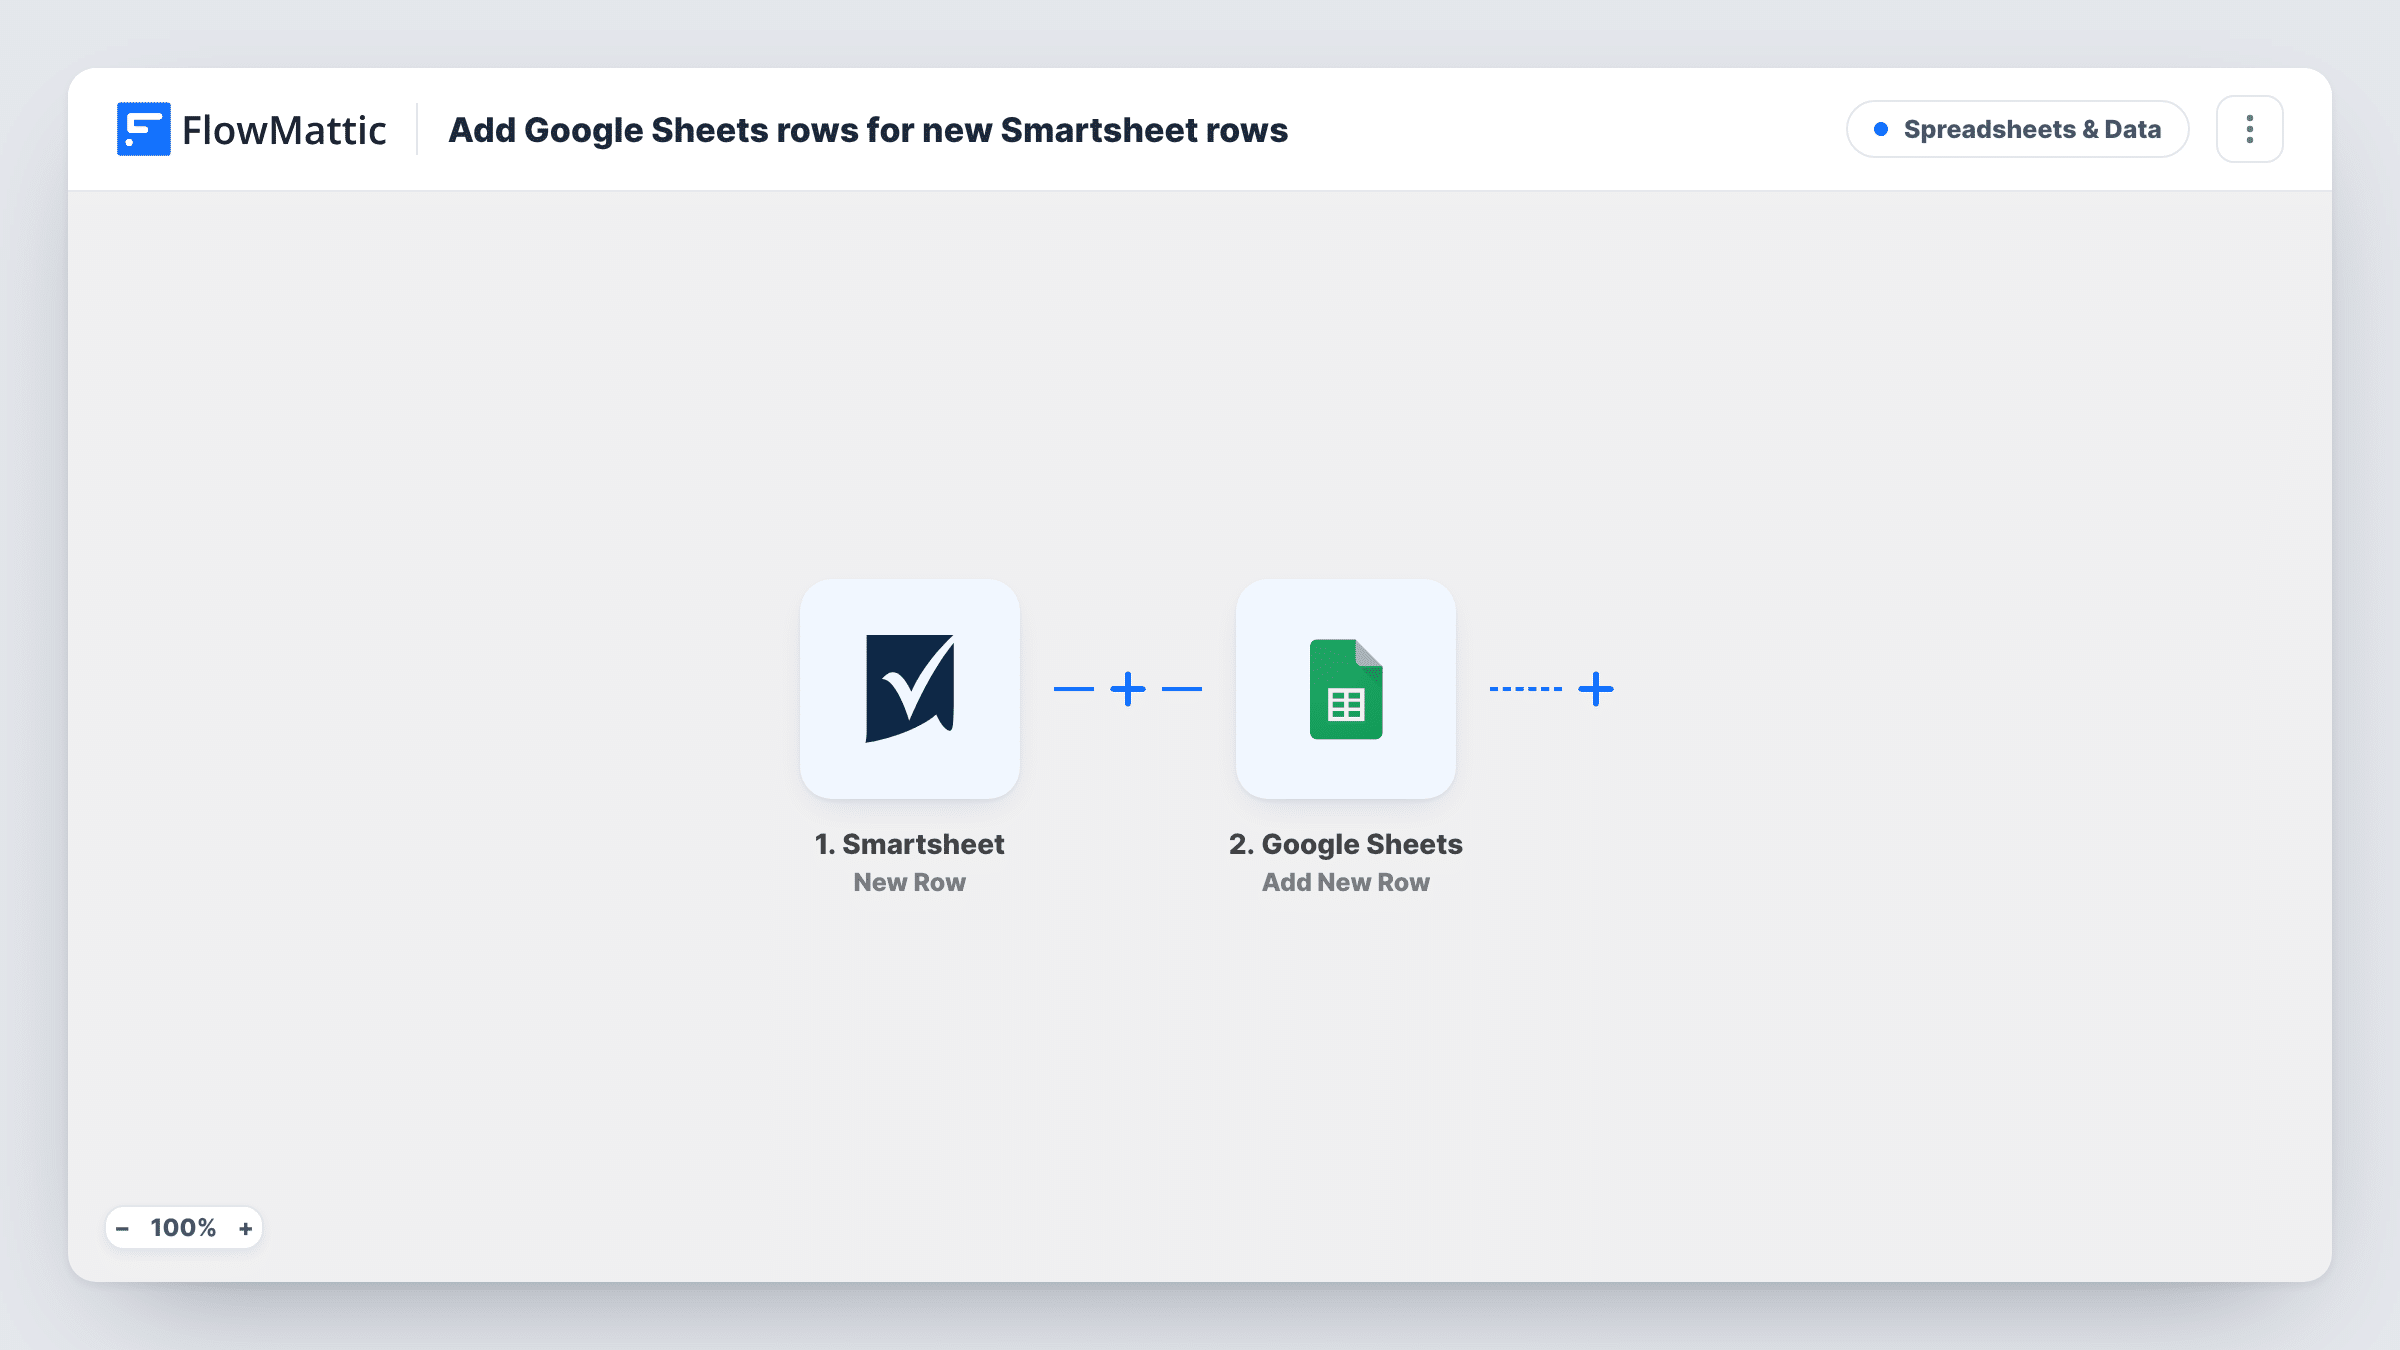Click the Spreadsheets & Data category tag
This screenshot has width=2400, height=1350.
pyautogui.click(x=2017, y=129)
